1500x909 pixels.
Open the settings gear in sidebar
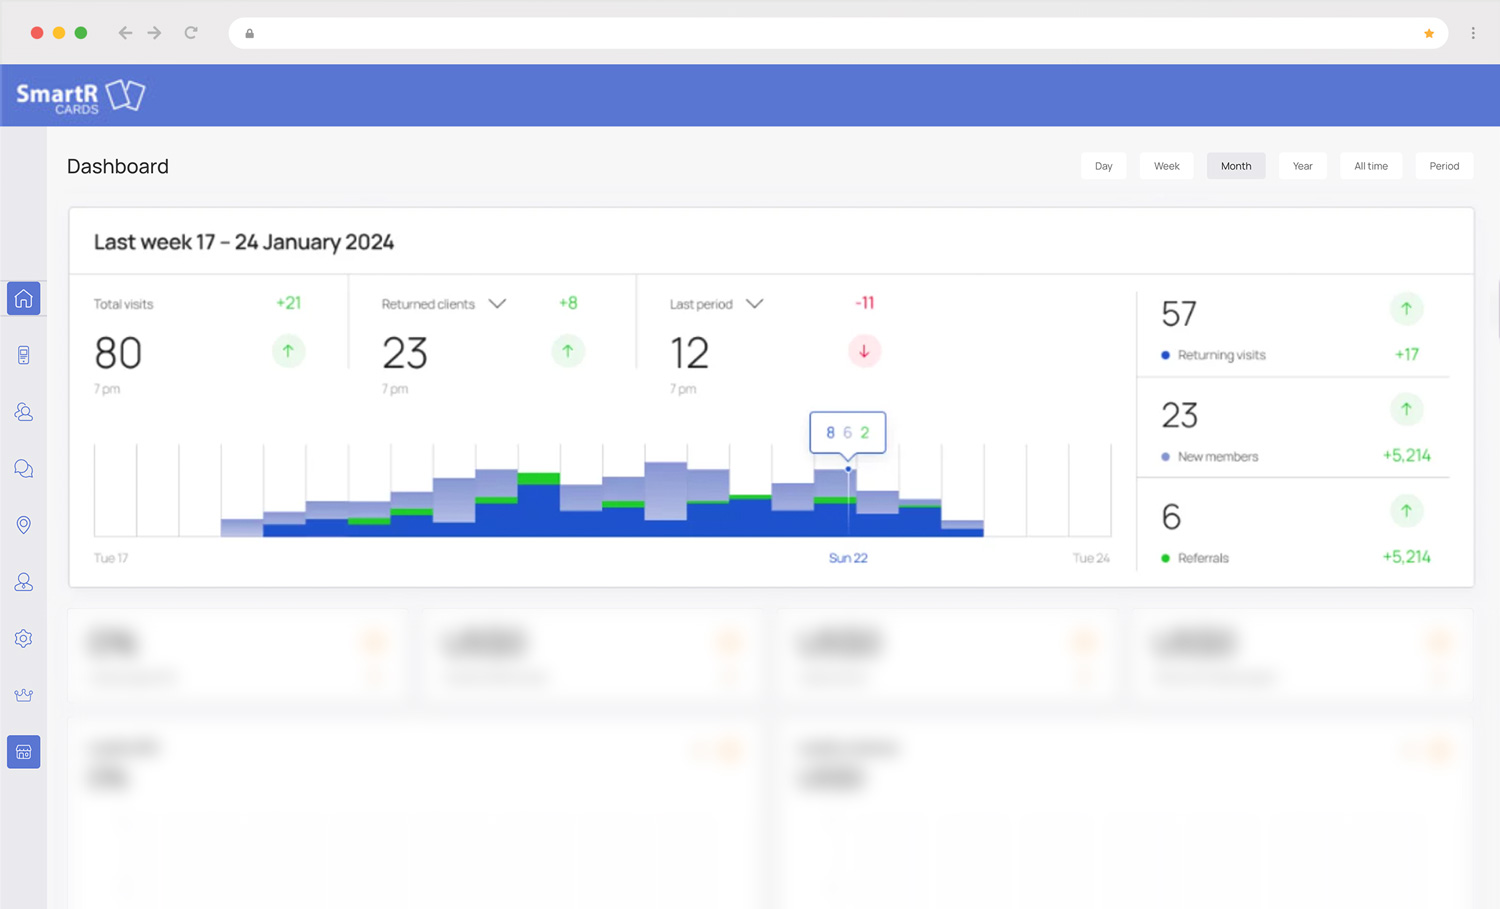click(x=24, y=639)
